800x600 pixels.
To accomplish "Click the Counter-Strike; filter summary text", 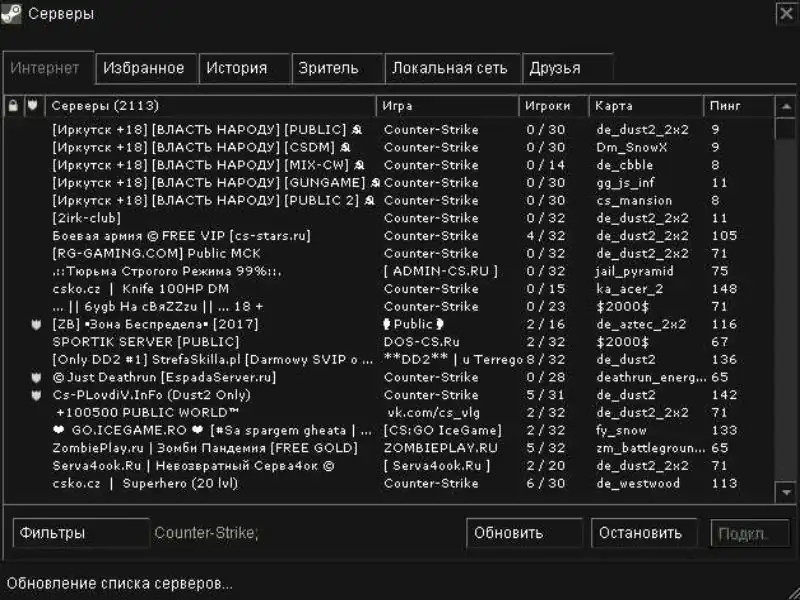I will tap(207, 533).
